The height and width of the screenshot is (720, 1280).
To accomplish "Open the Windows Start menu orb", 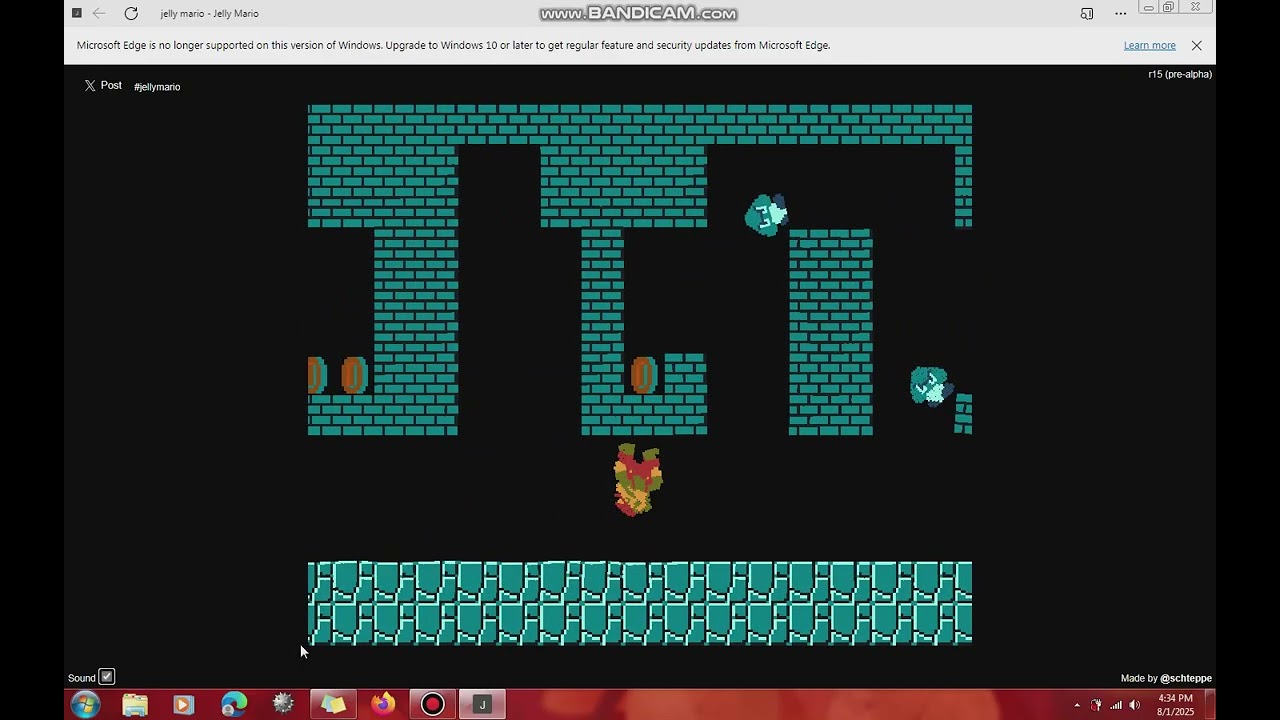I will click(x=85, y=704).
